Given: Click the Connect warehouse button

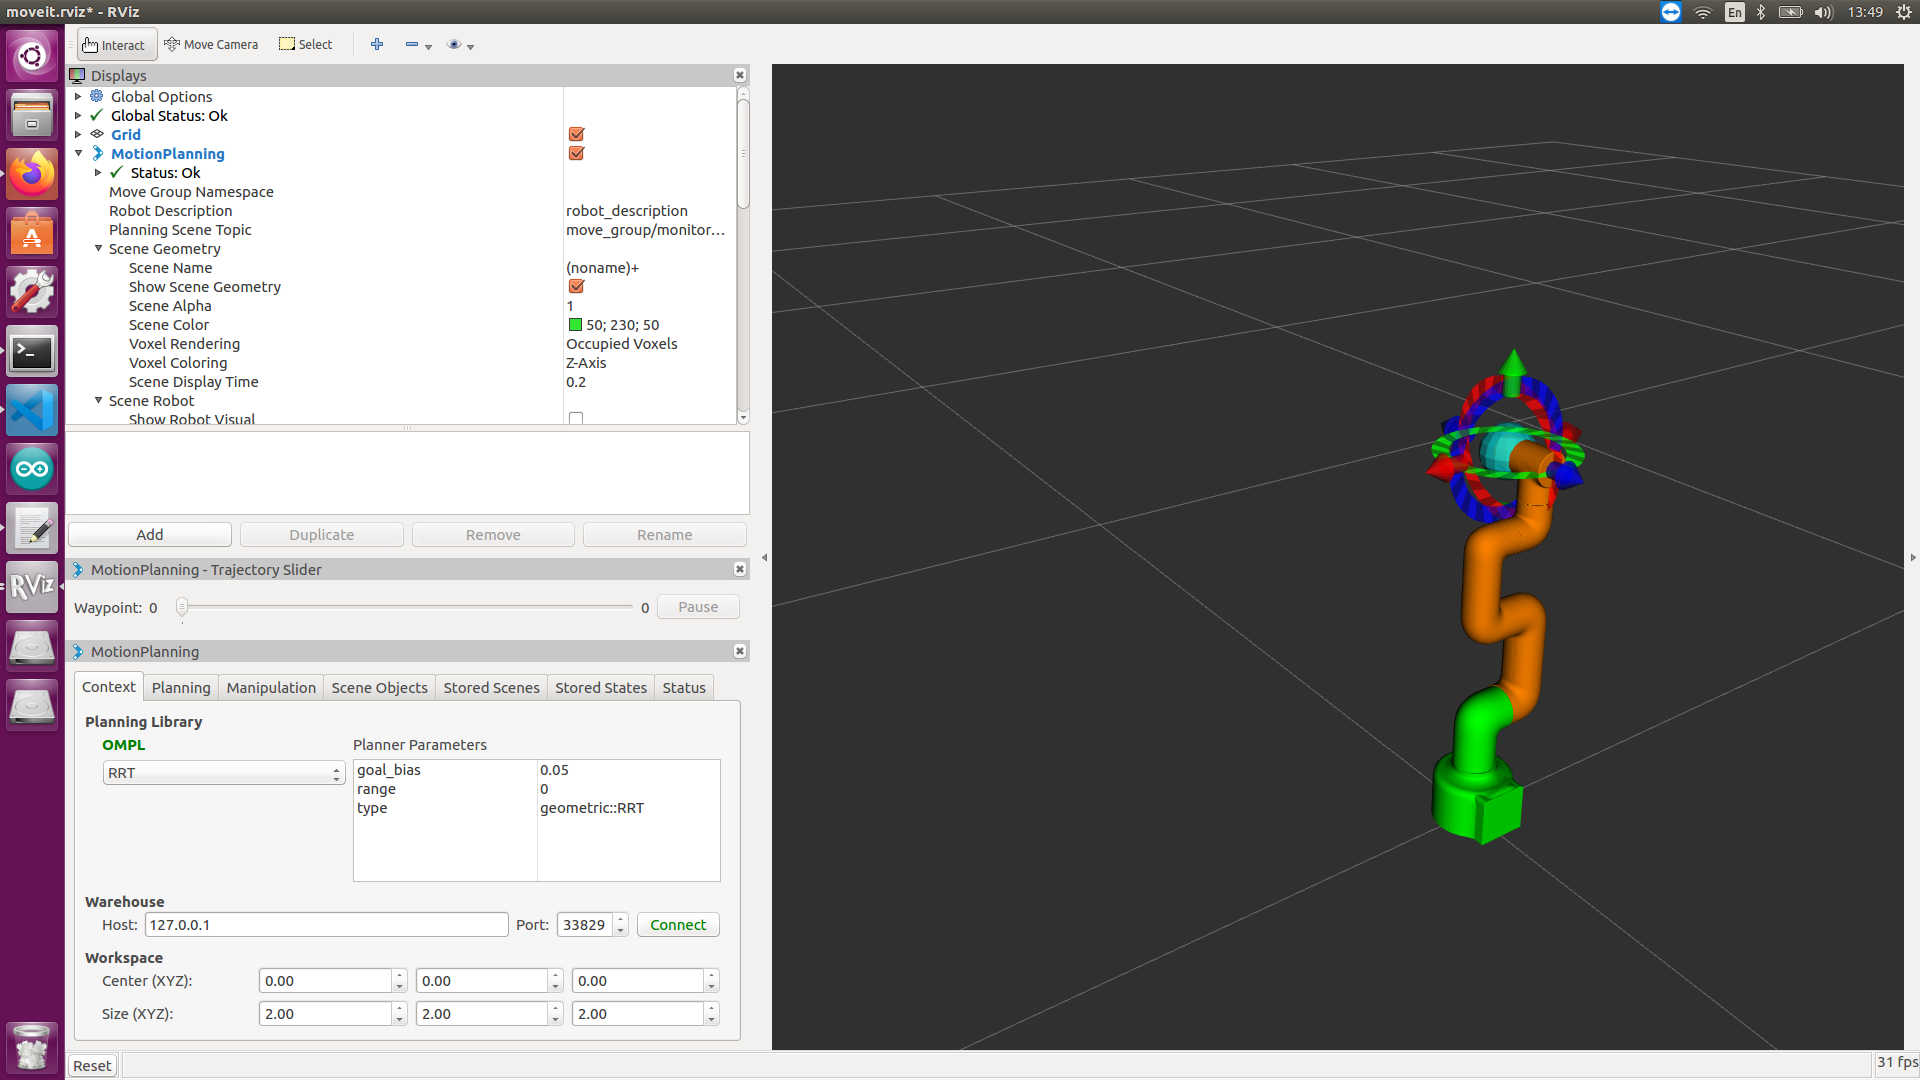Looking at the screenshot, I should pos(678,925).
